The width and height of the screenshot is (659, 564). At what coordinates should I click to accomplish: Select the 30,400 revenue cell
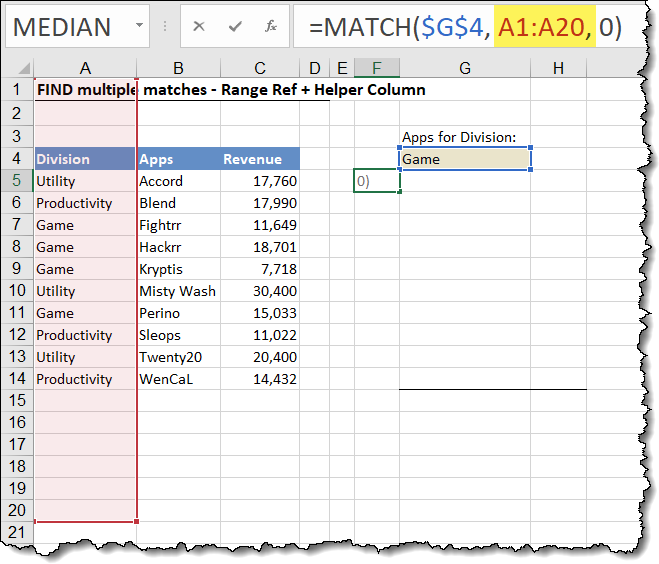[x=260, y=291]
